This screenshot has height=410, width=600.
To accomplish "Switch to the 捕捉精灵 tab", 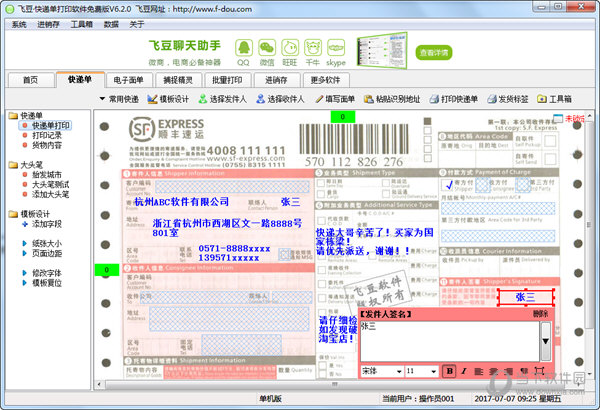I will click(178, 80).
